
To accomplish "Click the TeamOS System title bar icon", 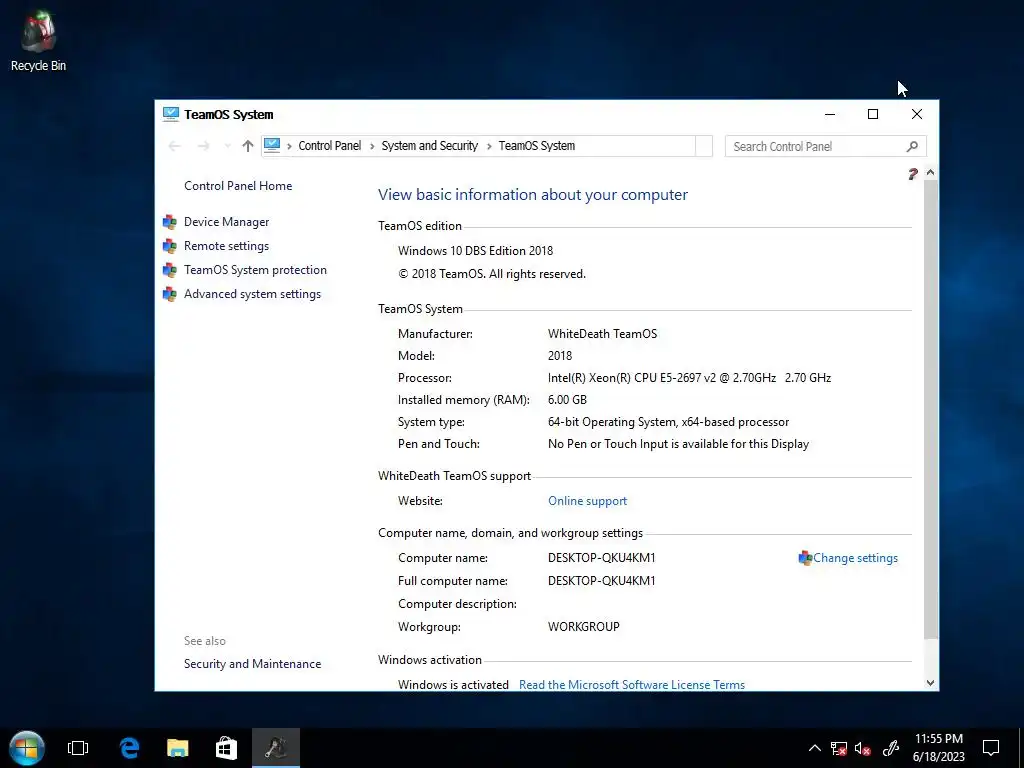I will pyautogui.click(x=170, y=114).
